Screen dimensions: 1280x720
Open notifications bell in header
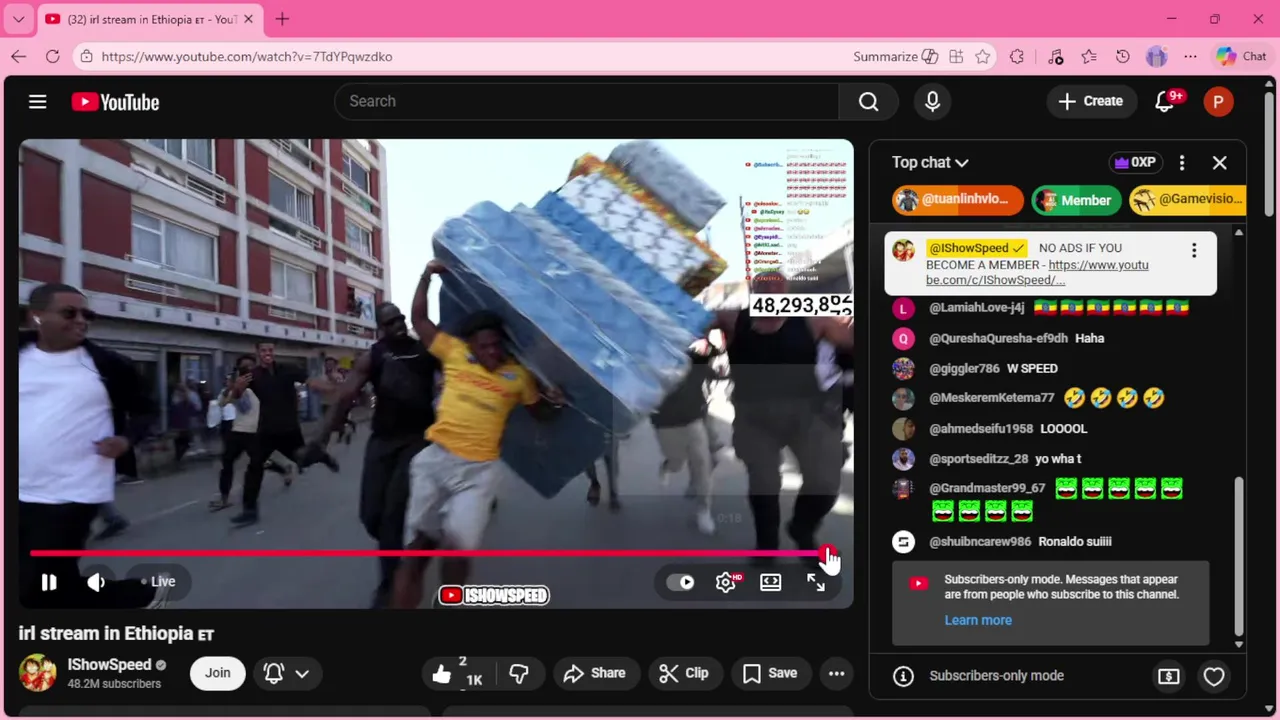click(1165, 101)
